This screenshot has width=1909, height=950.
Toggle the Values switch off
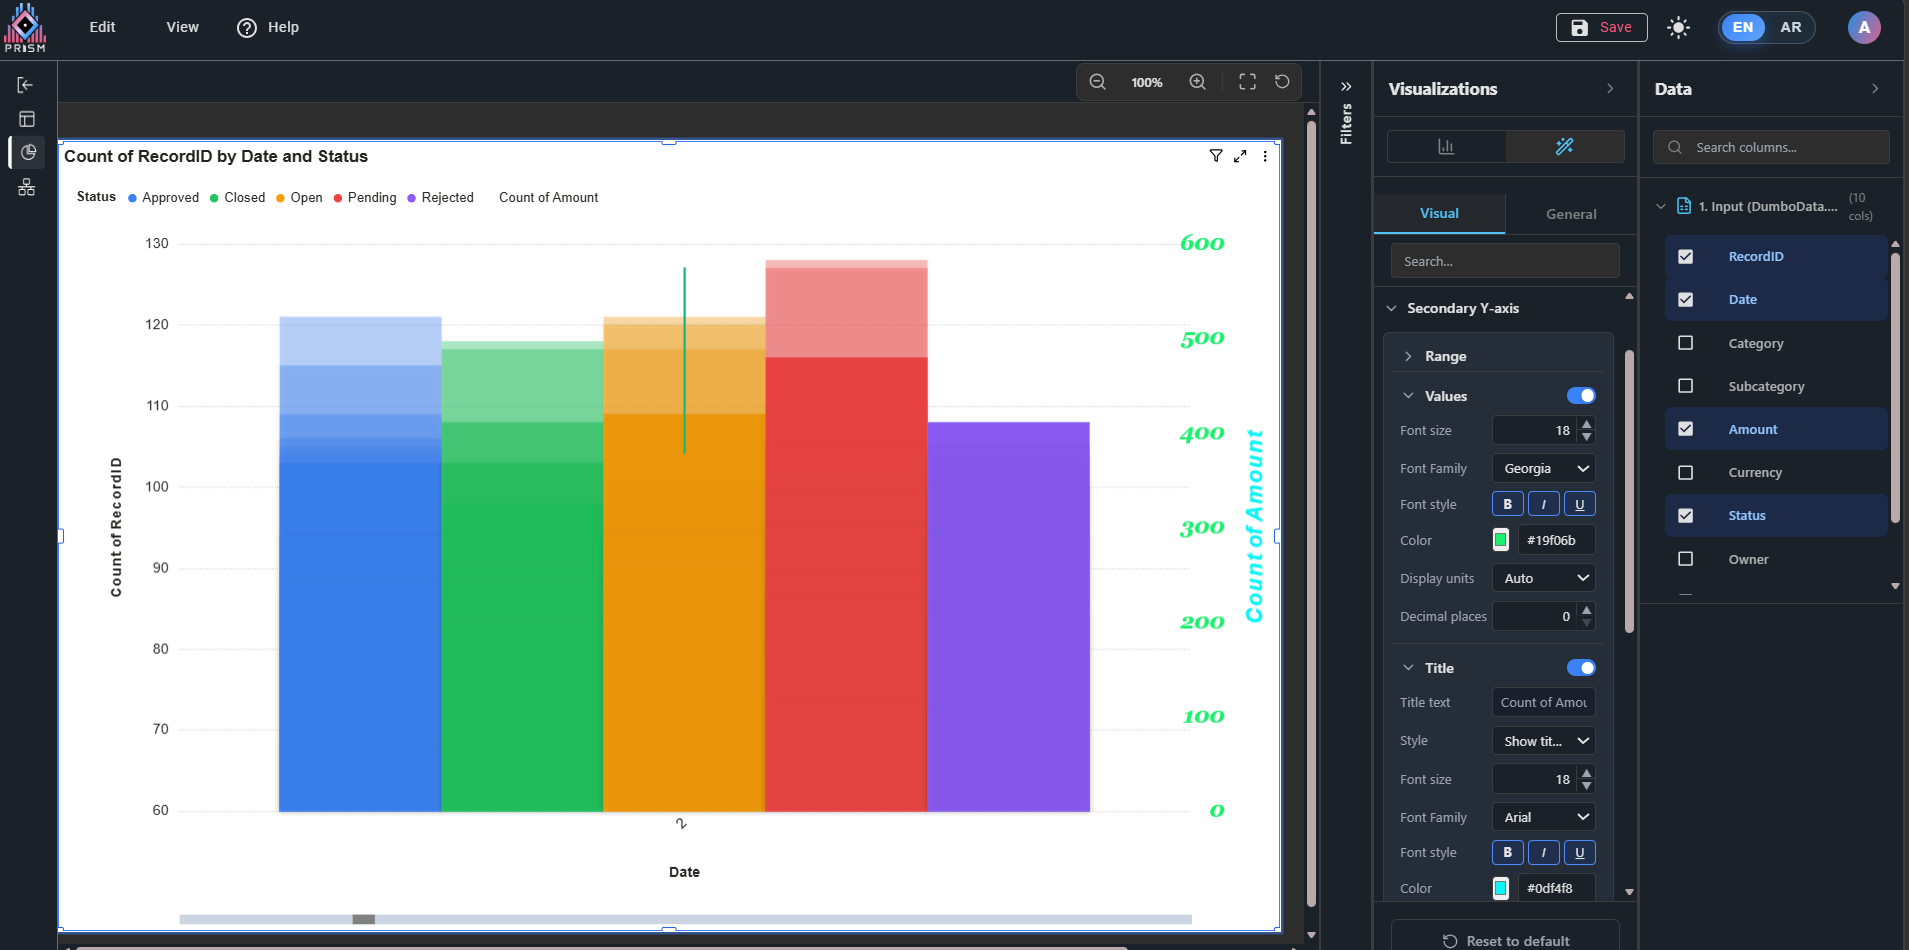[x=1580, y=396]
